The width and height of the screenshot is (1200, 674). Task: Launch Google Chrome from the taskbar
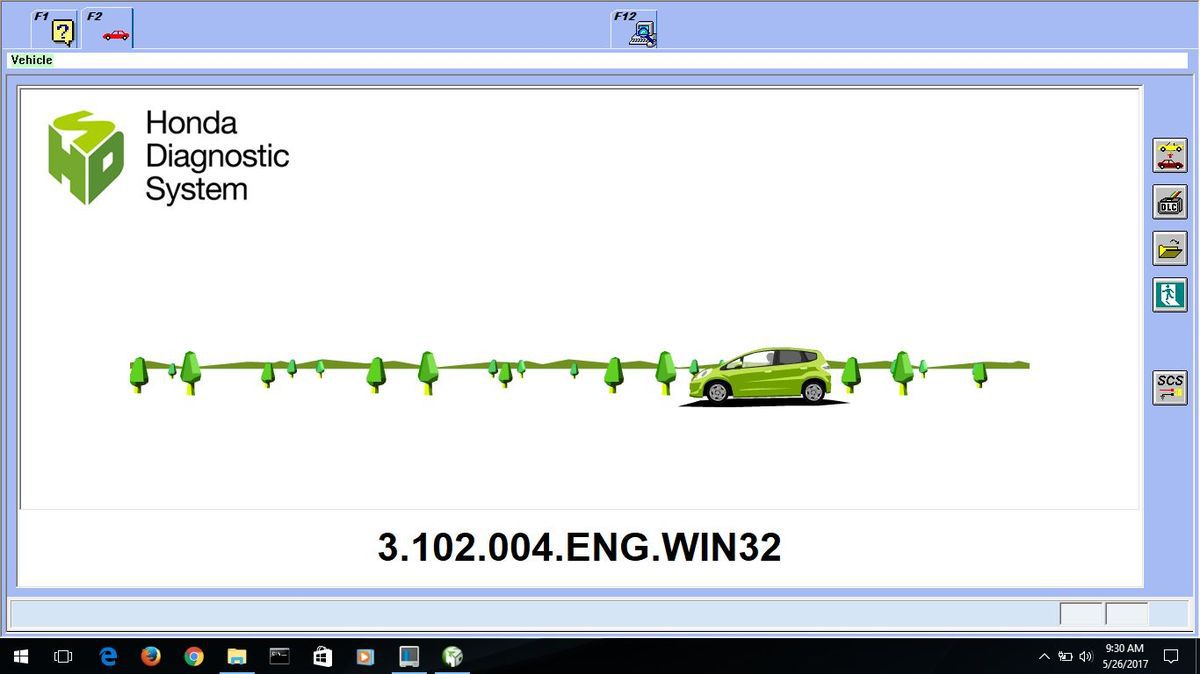194,656
